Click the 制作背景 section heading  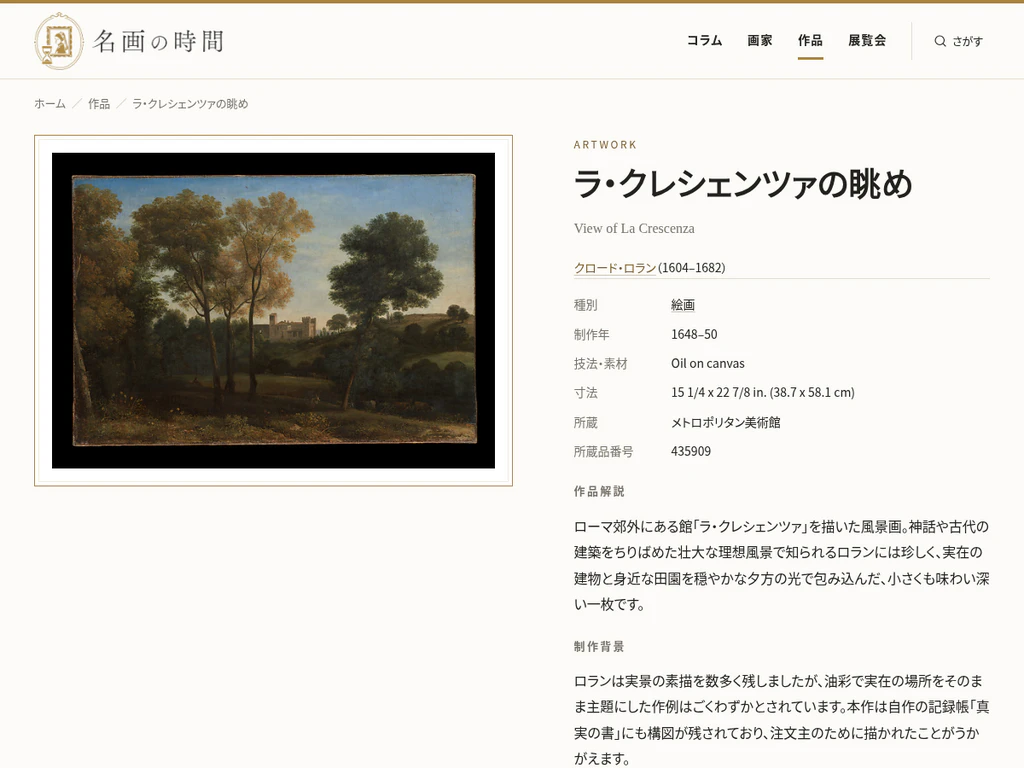click(x=599, y=647)
